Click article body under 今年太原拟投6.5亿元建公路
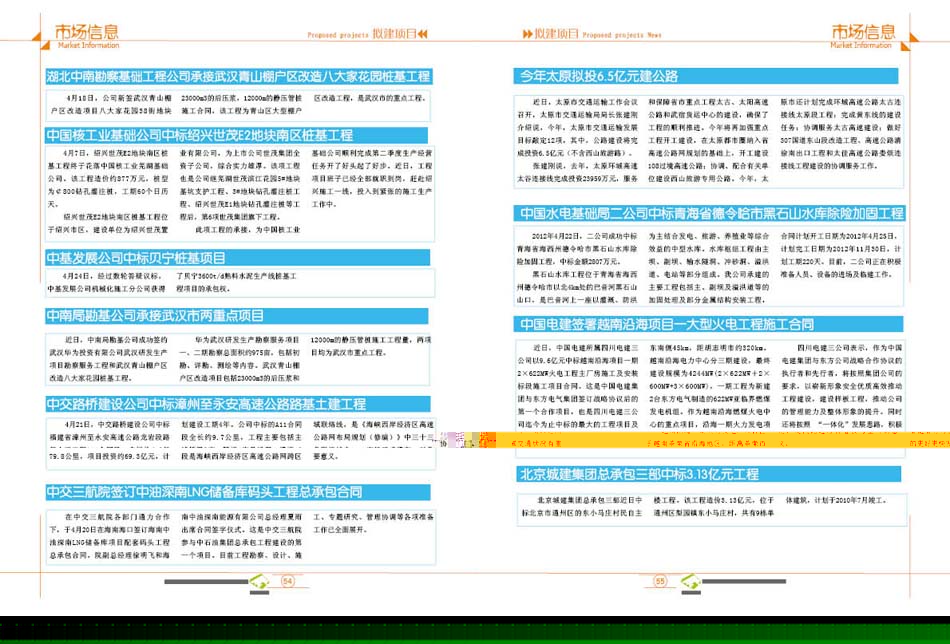This screenshot has height=644, width=950. click(709, 141)
